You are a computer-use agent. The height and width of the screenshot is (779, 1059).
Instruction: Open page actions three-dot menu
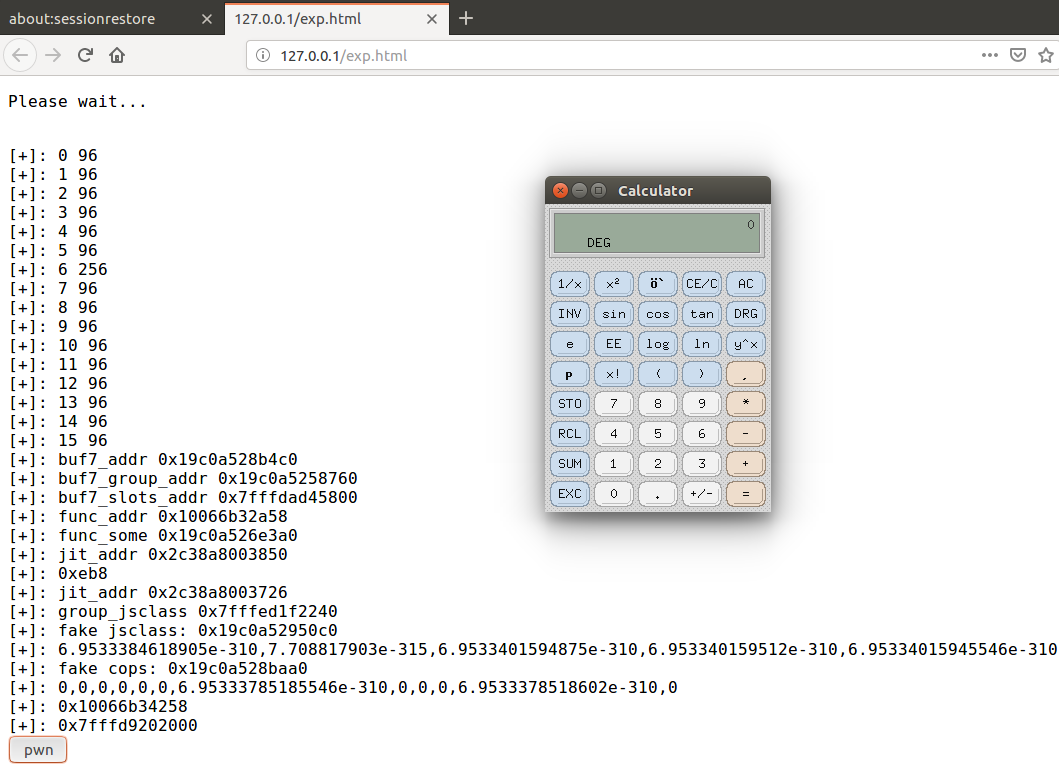pos(989,55)
